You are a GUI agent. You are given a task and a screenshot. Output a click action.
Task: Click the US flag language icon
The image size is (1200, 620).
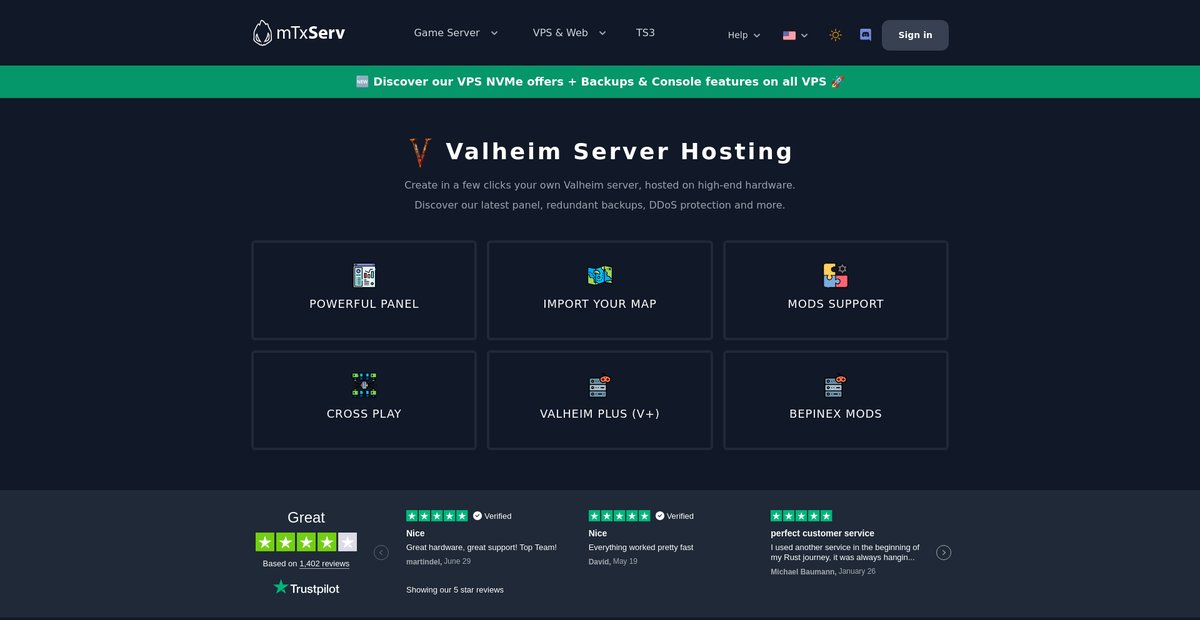(x=789, y=35)
